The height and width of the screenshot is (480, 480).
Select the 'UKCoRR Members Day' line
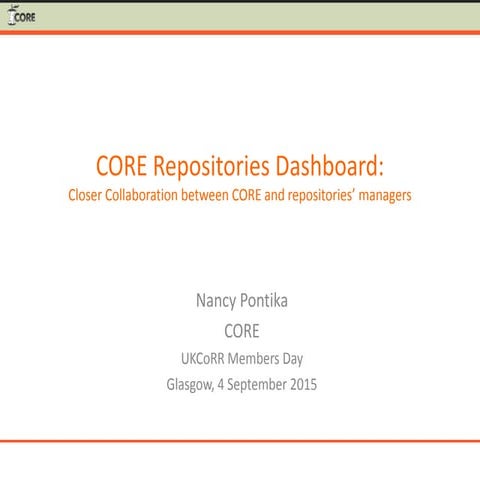[242, 359]
